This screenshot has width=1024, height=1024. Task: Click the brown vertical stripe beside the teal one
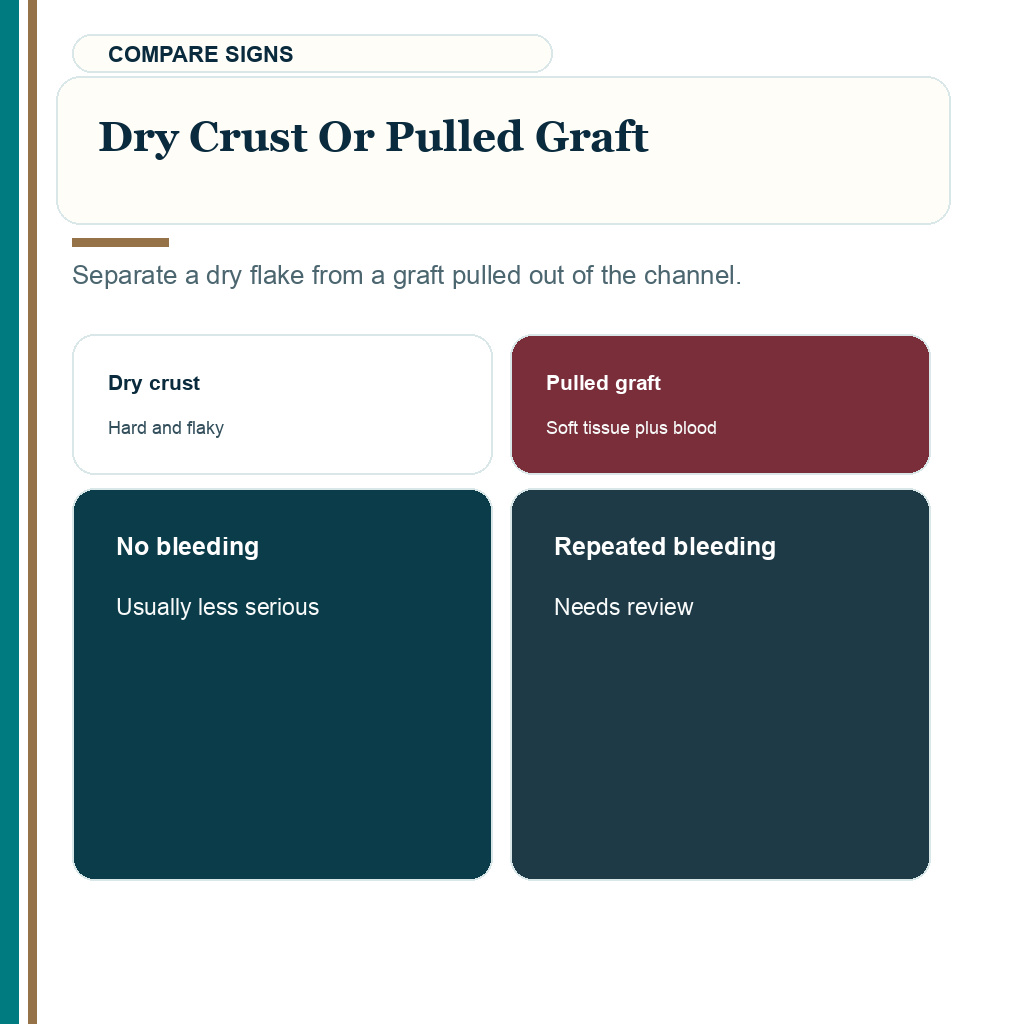pyautogui.click(x=33, y=512)
